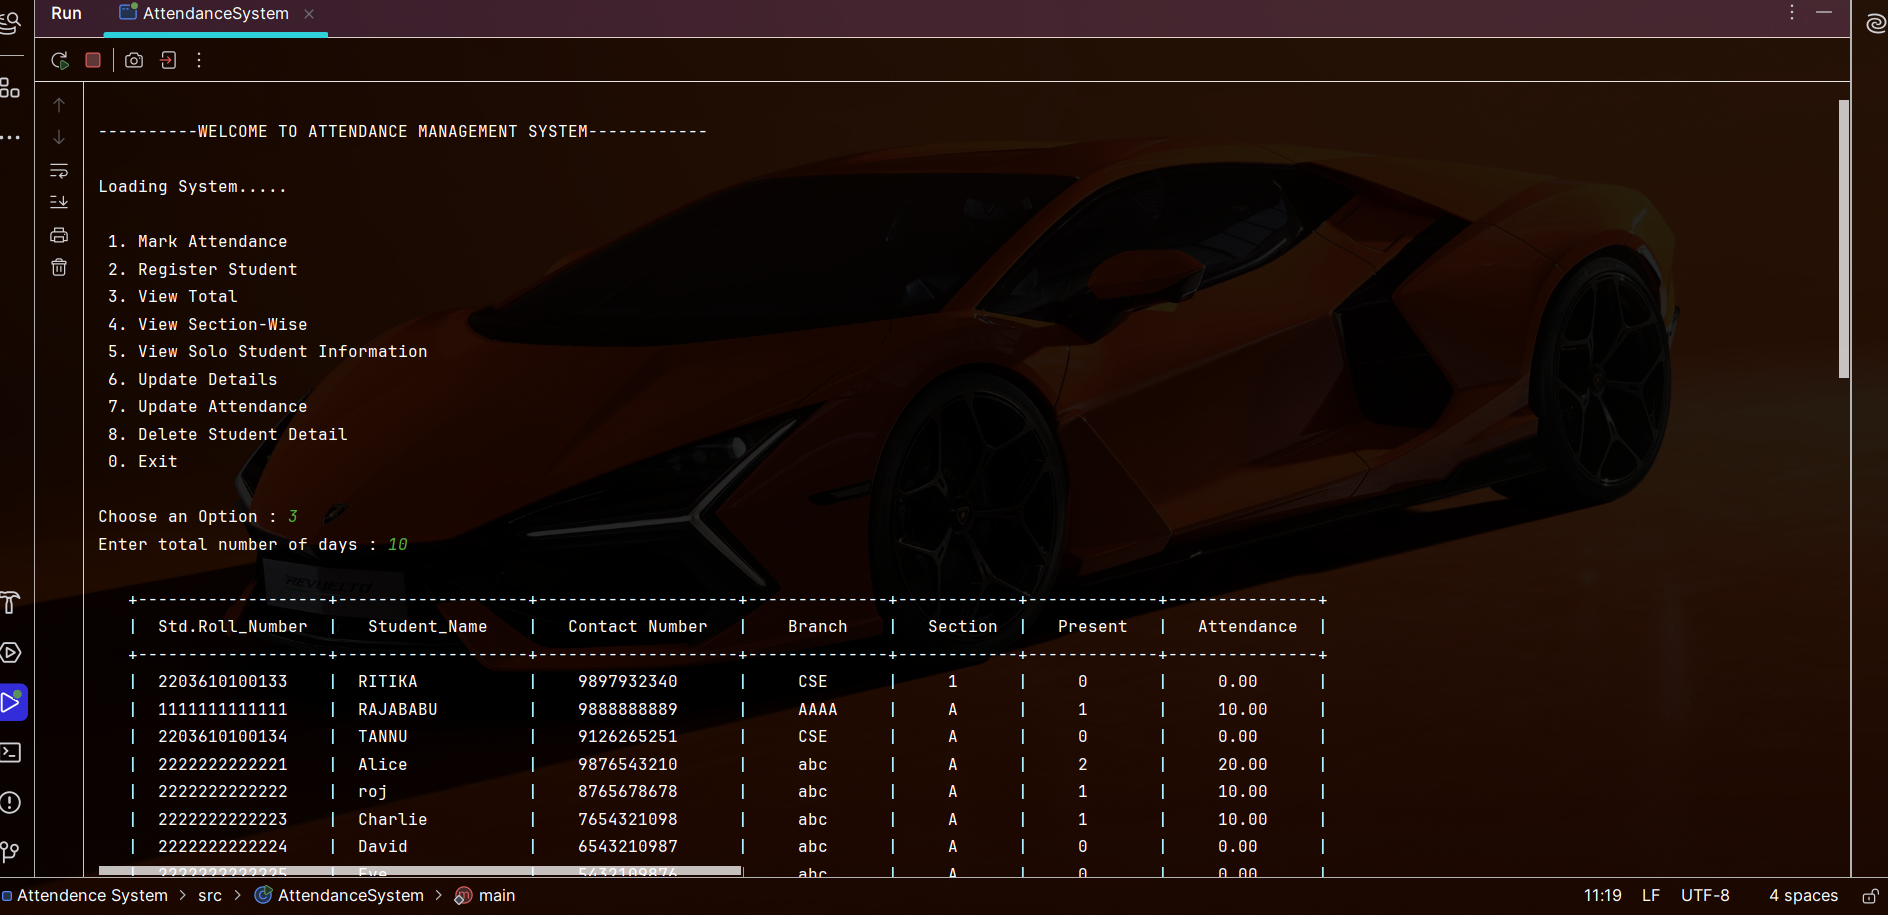Viewport: 1888px width, 915px height.
Task: Open the Git version control window
Action: click(x=10, y=851)
